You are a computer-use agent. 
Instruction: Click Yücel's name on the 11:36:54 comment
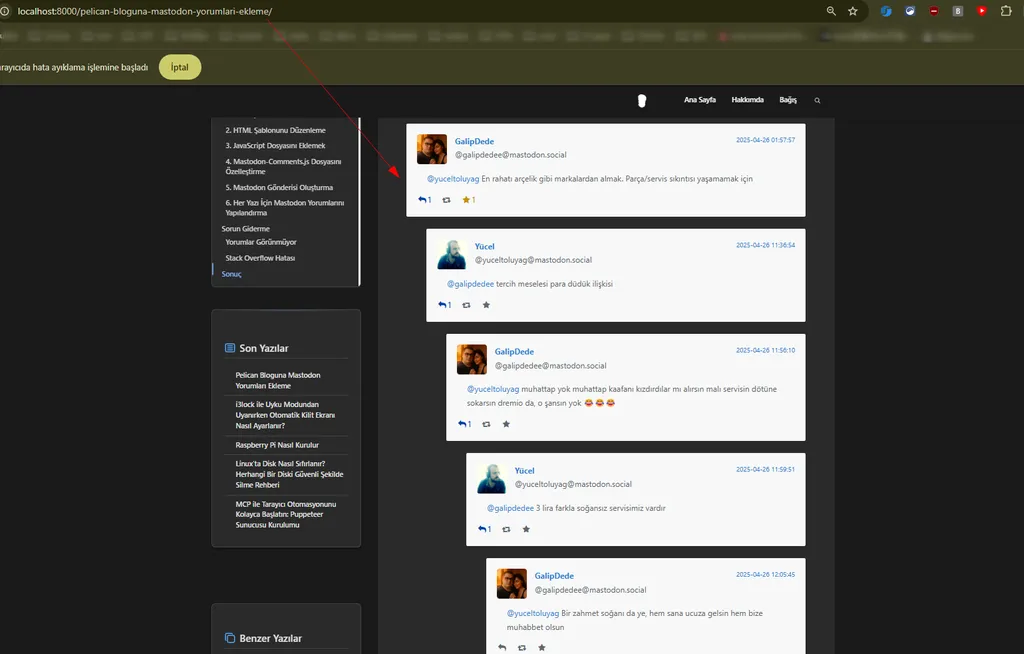(x=485, y=246)
